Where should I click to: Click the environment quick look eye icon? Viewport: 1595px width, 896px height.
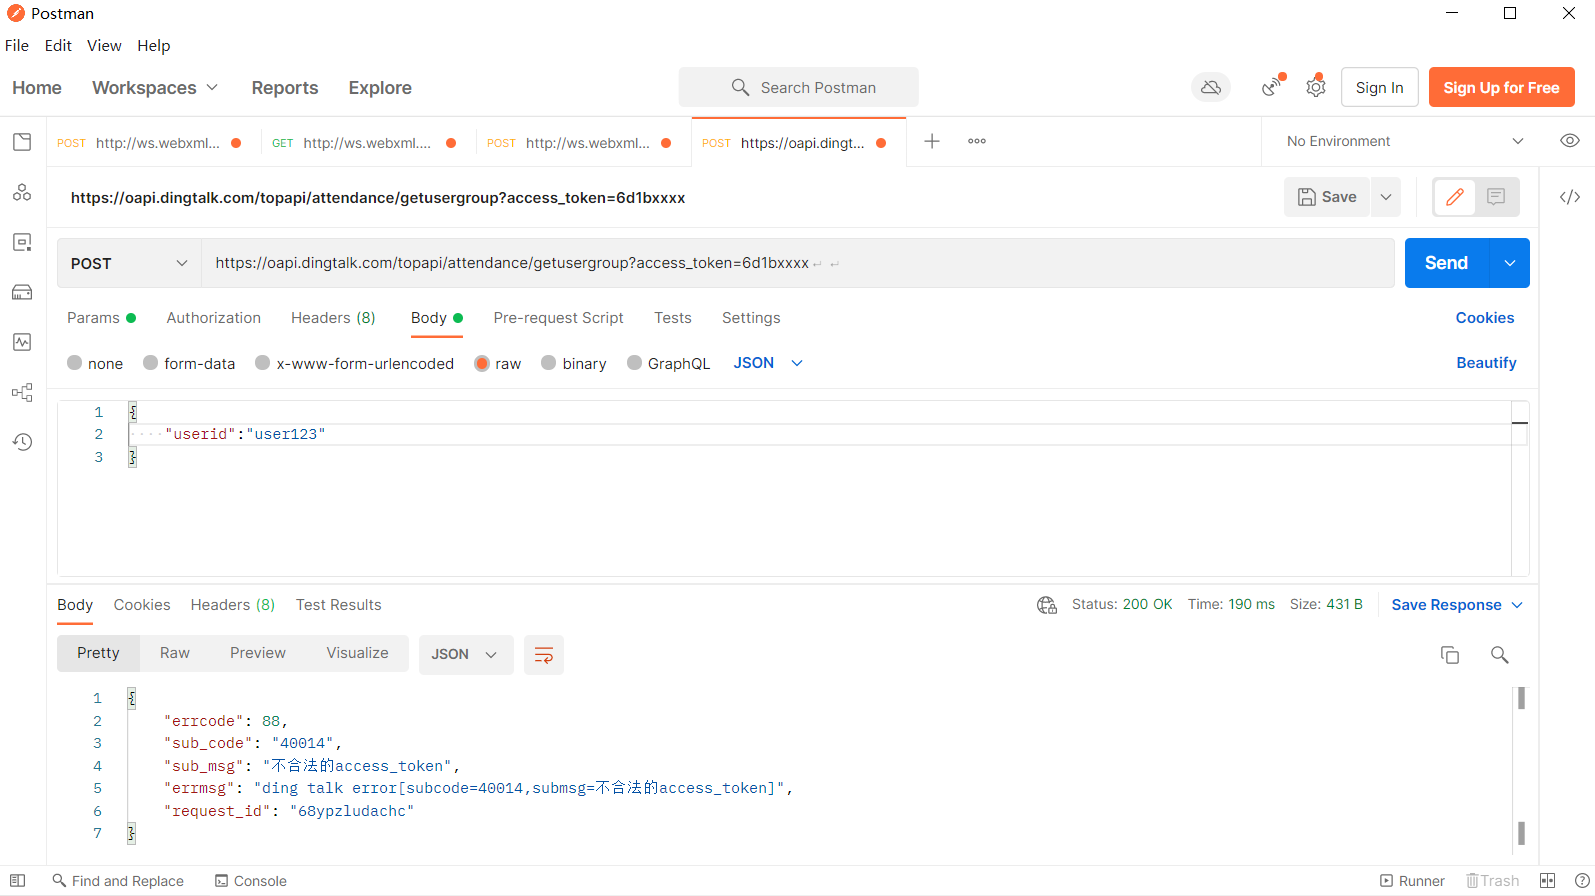pyautogui.click(x=1570, y=141)
